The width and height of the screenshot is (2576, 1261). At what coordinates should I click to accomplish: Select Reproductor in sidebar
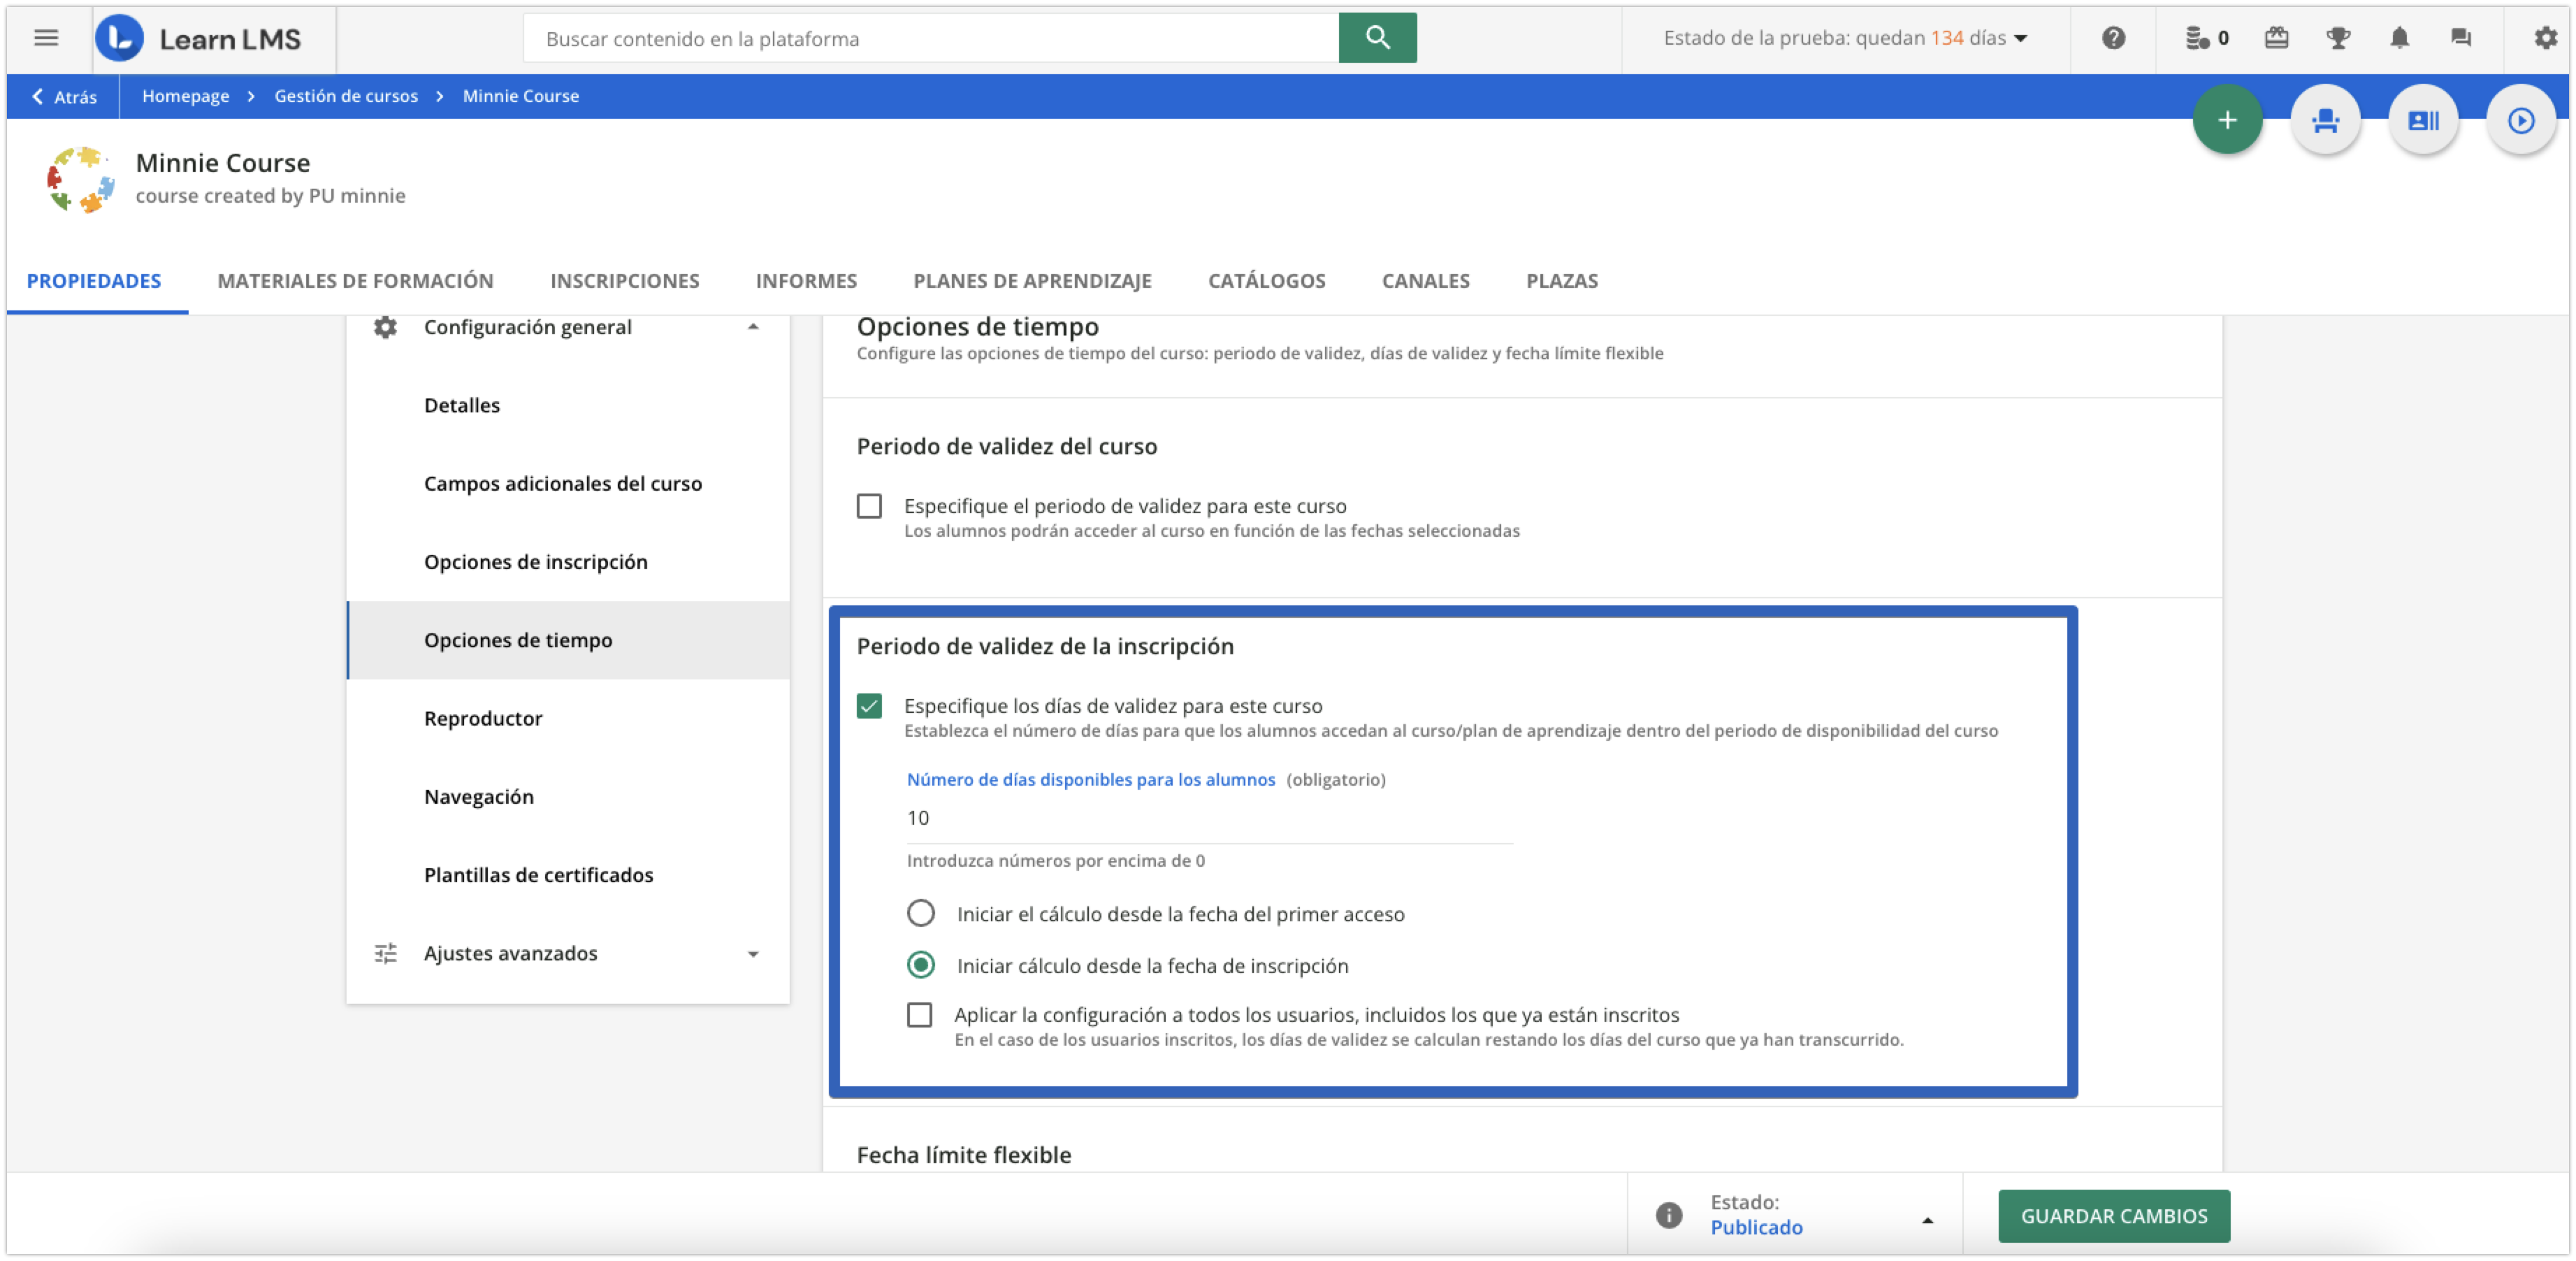click(568, 718)
